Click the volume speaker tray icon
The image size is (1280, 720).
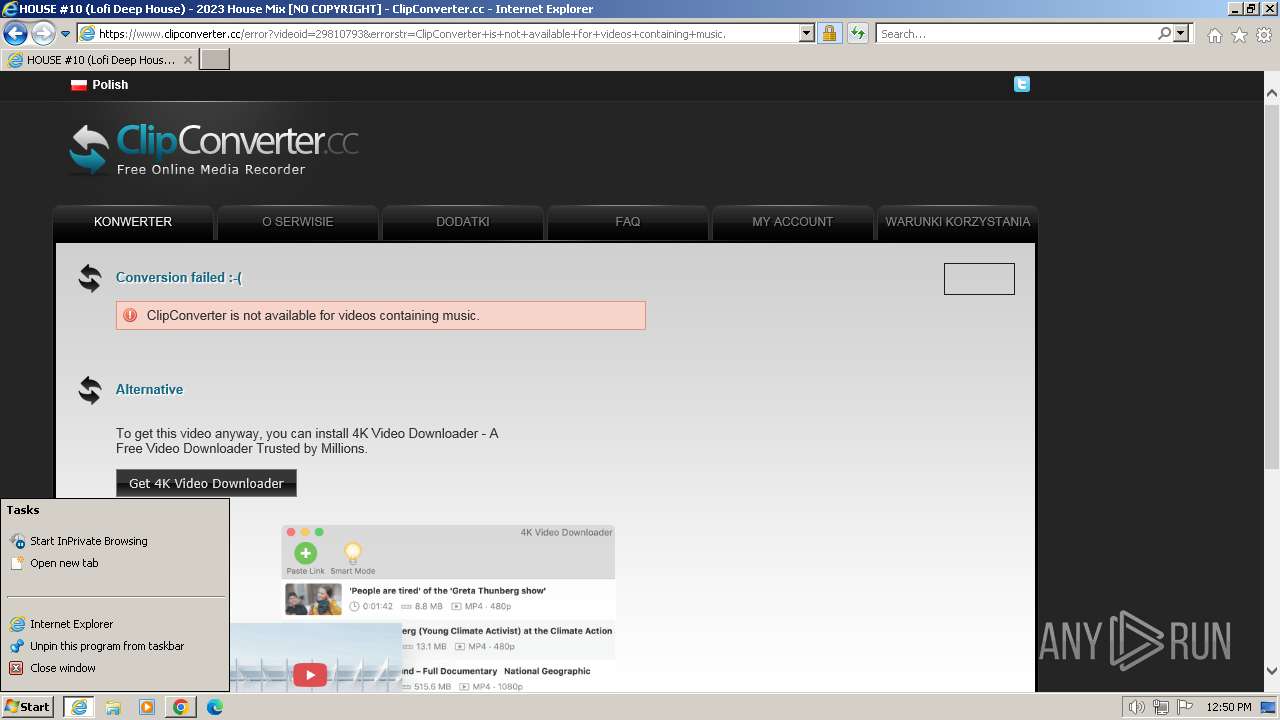pos(1137,707)
